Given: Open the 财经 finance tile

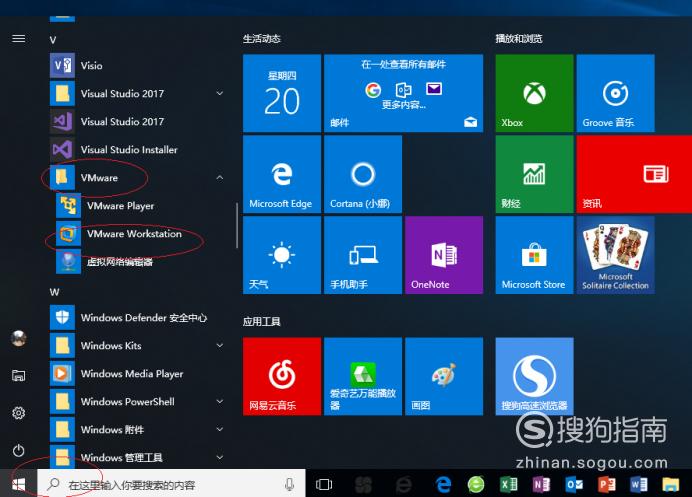Looking at the screenshot, I should pyautogui.click(x=534, y=174).
